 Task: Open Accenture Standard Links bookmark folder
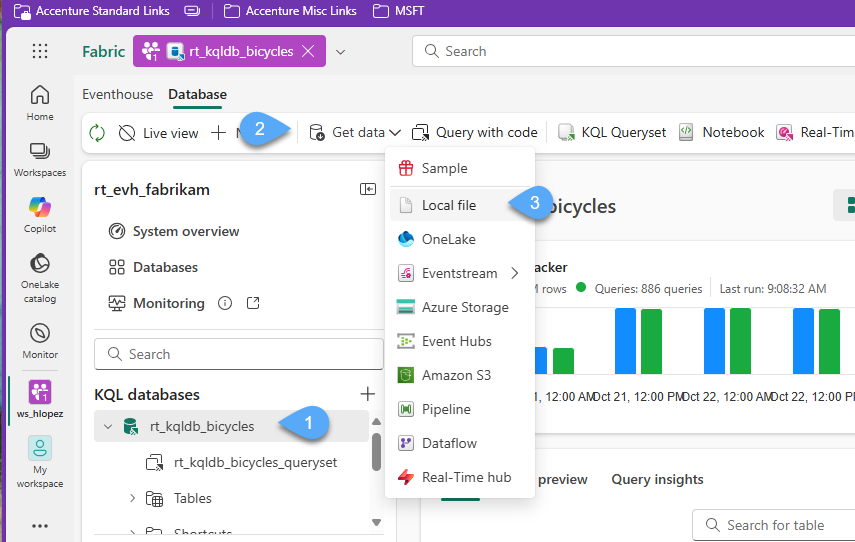(x=91, y=11)
